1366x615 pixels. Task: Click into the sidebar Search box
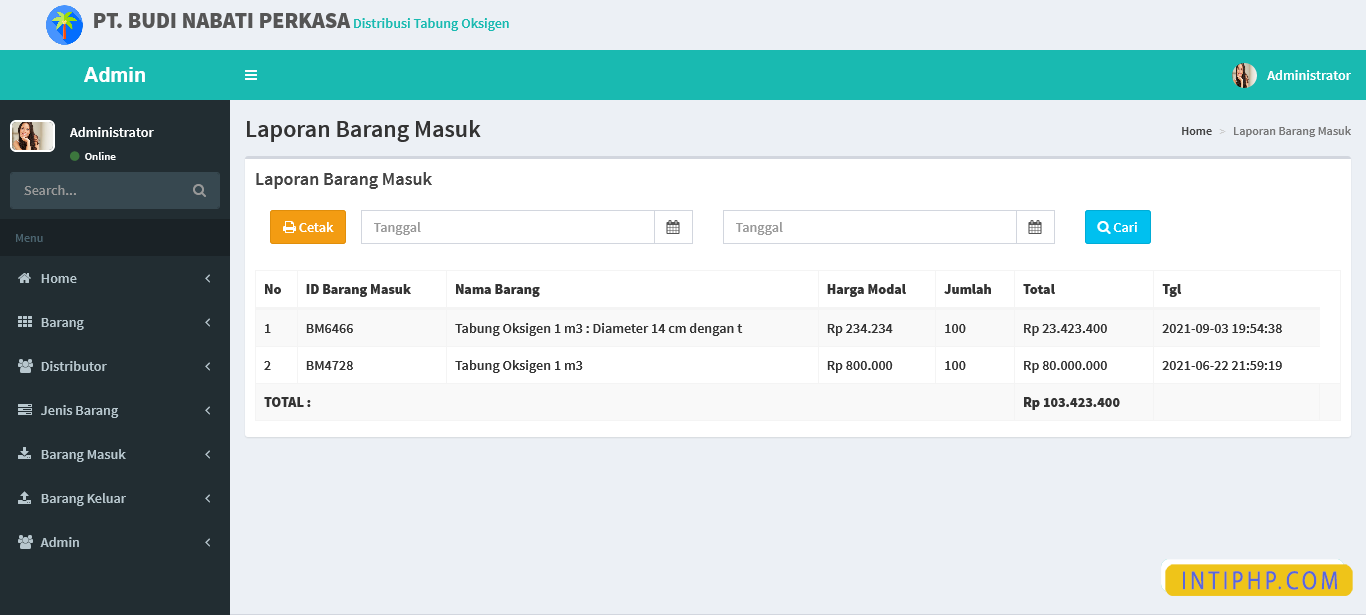coord(100,191)
